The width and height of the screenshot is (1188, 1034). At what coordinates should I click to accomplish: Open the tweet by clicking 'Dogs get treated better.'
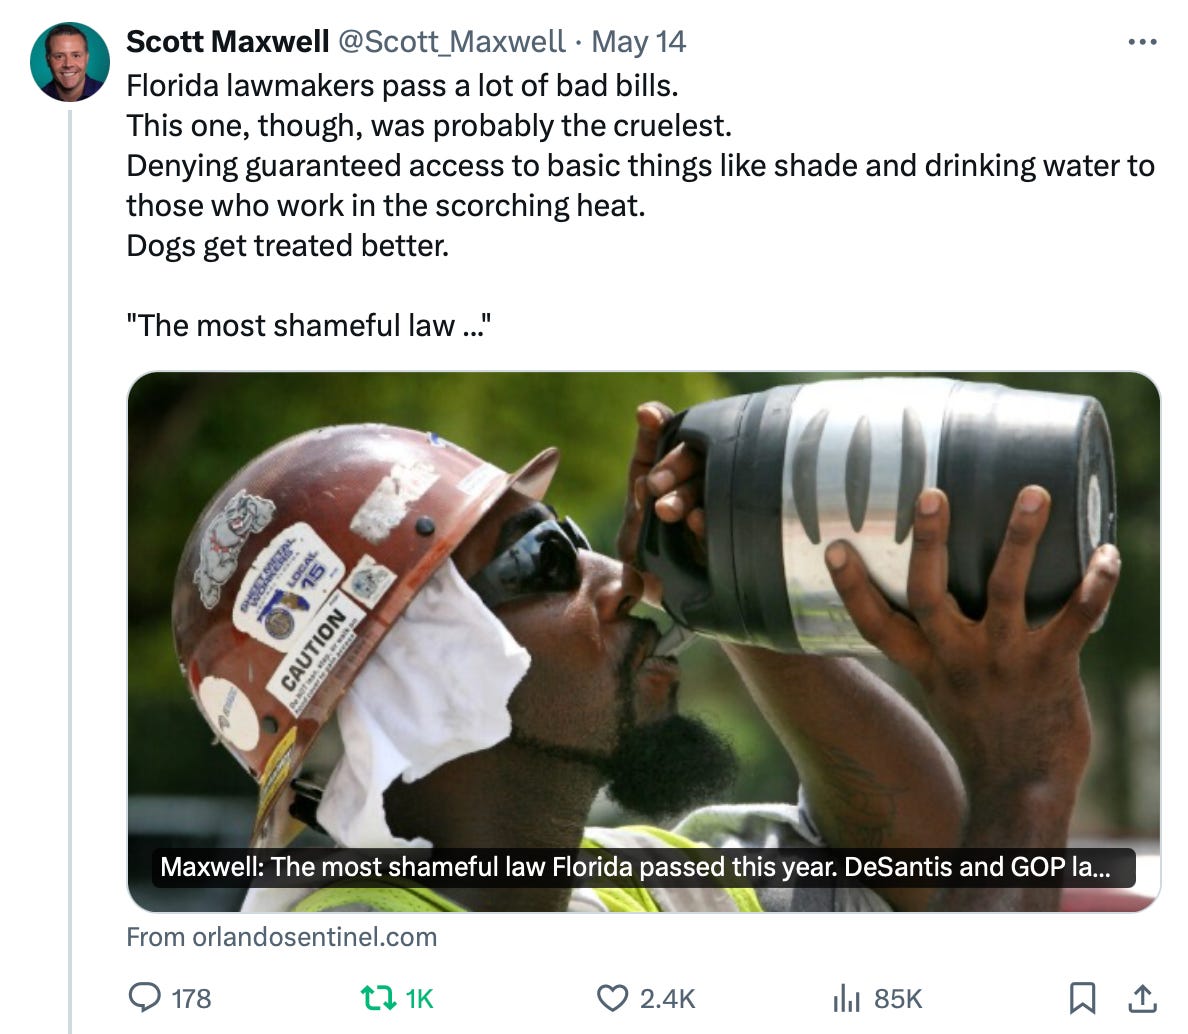(x=288, y=246)
